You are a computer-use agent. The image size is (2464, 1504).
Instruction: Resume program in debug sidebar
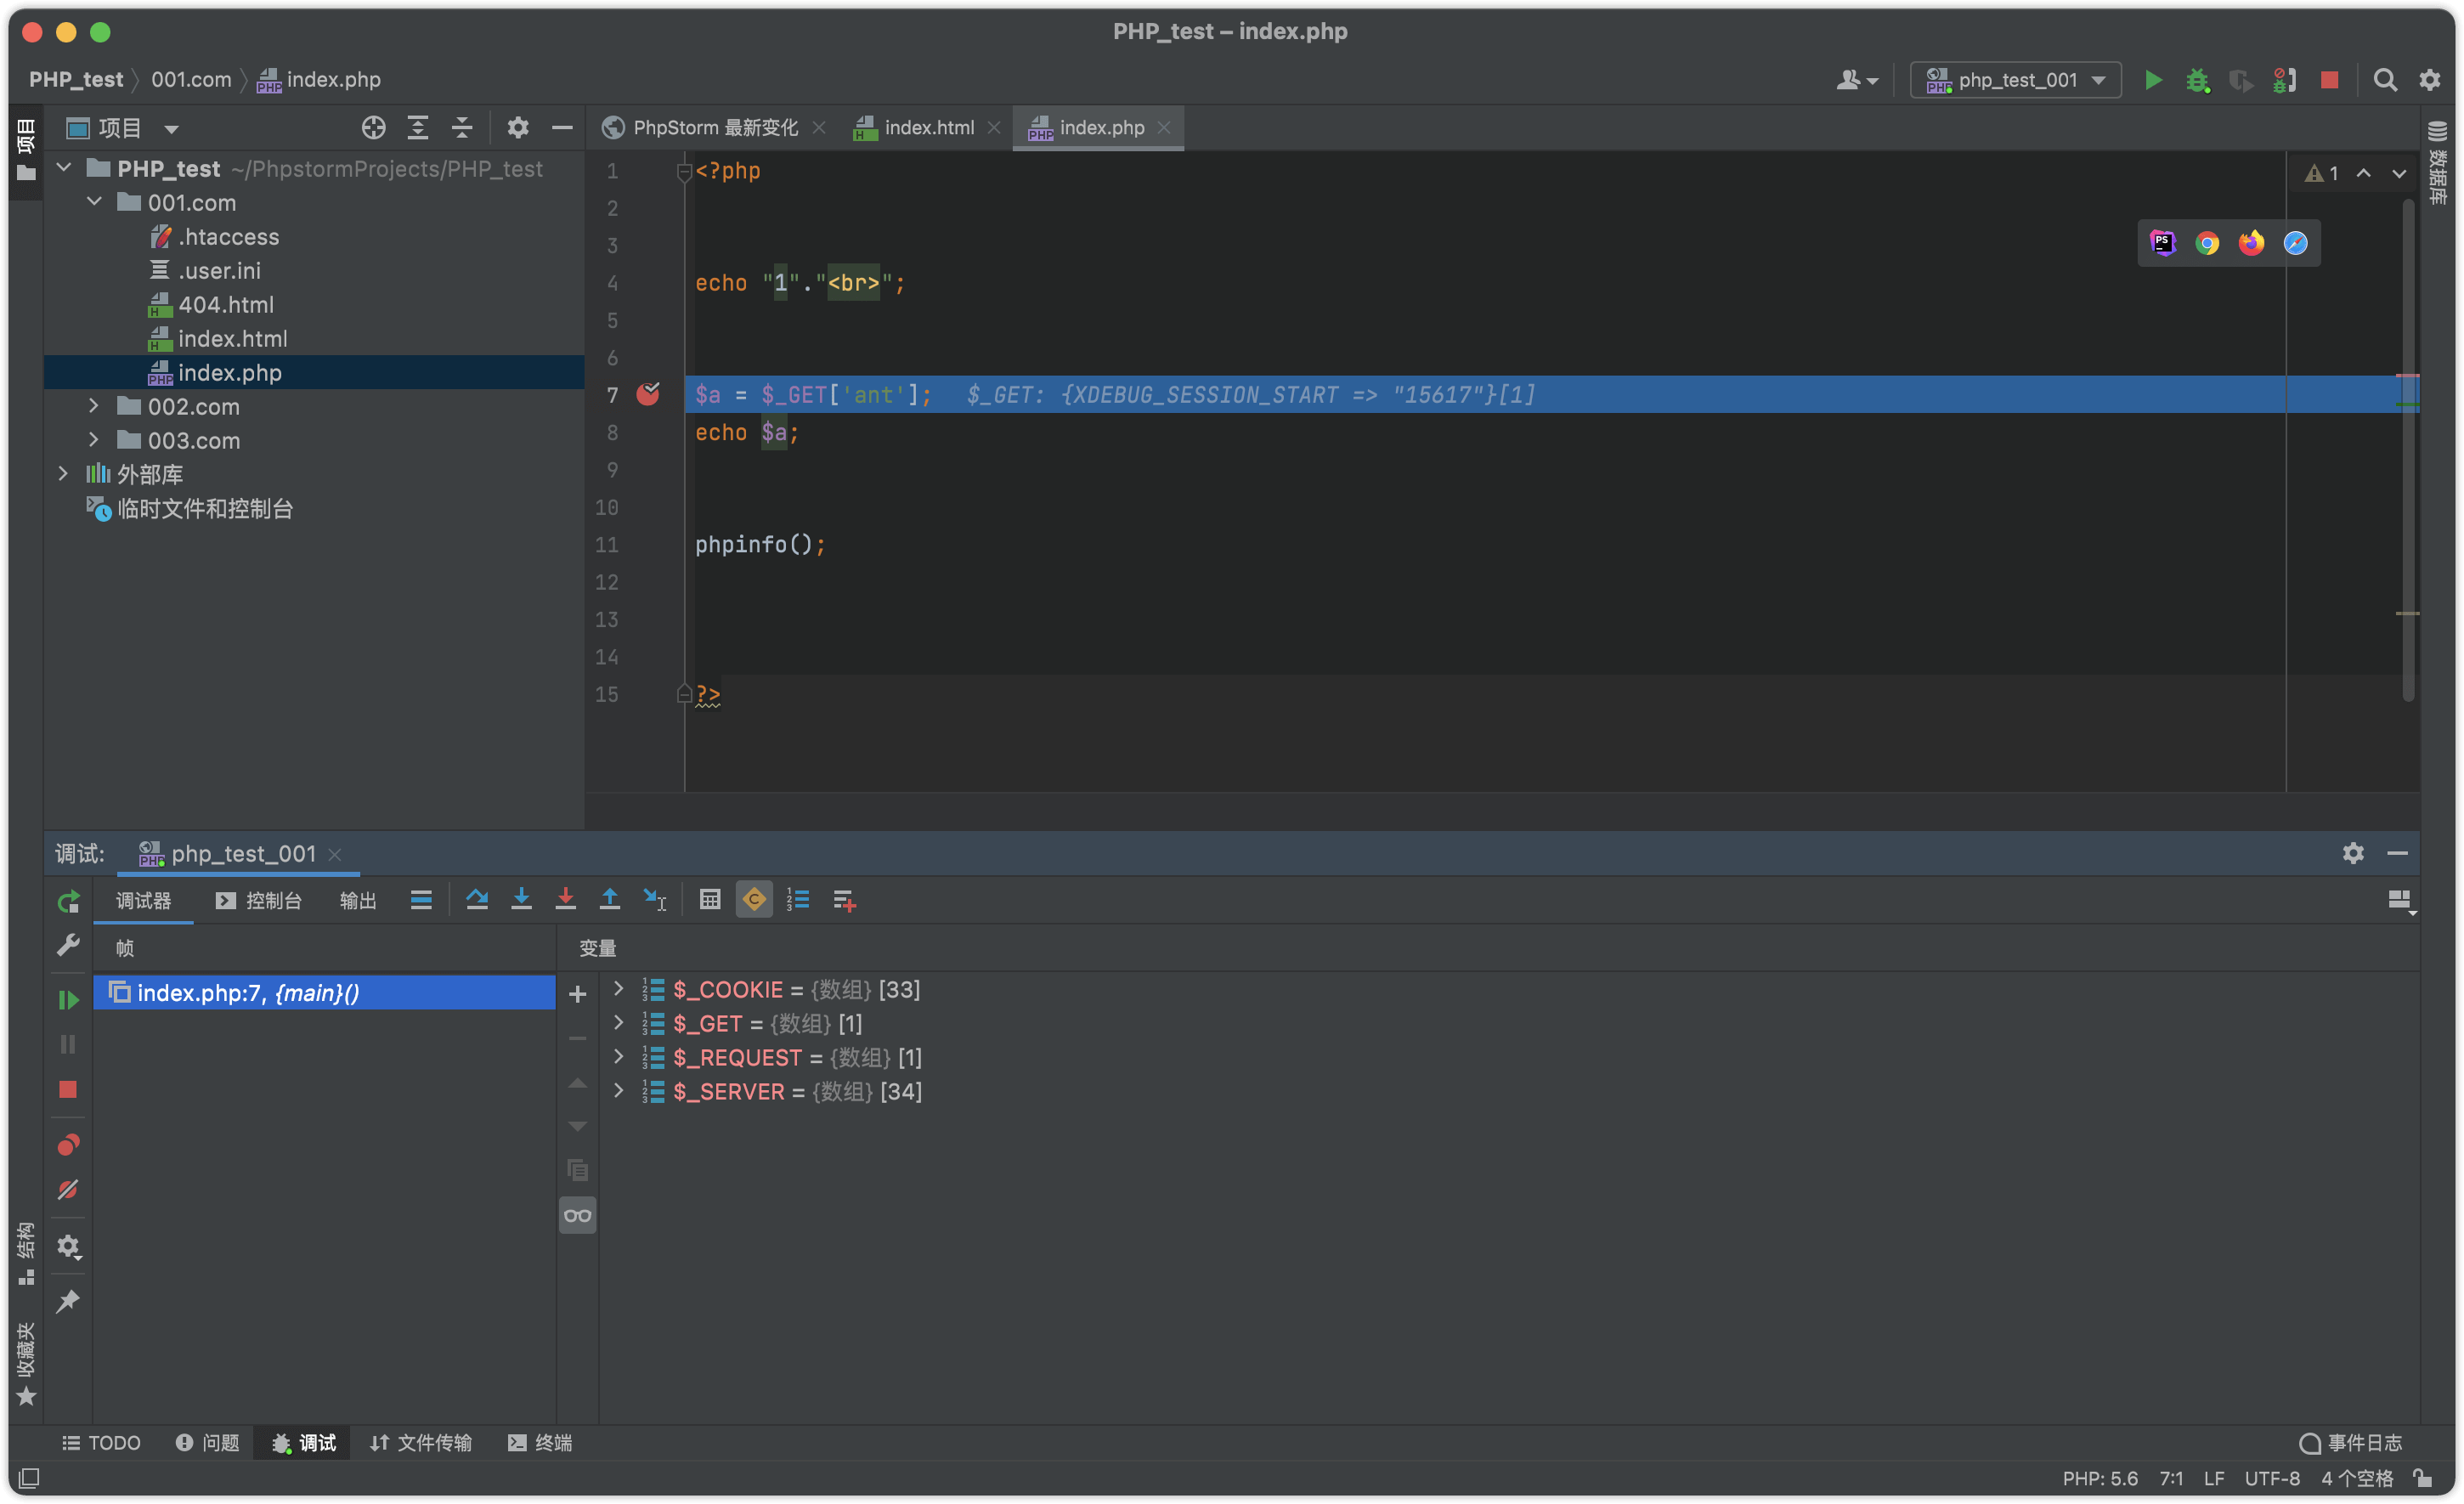pos(68,1000)
